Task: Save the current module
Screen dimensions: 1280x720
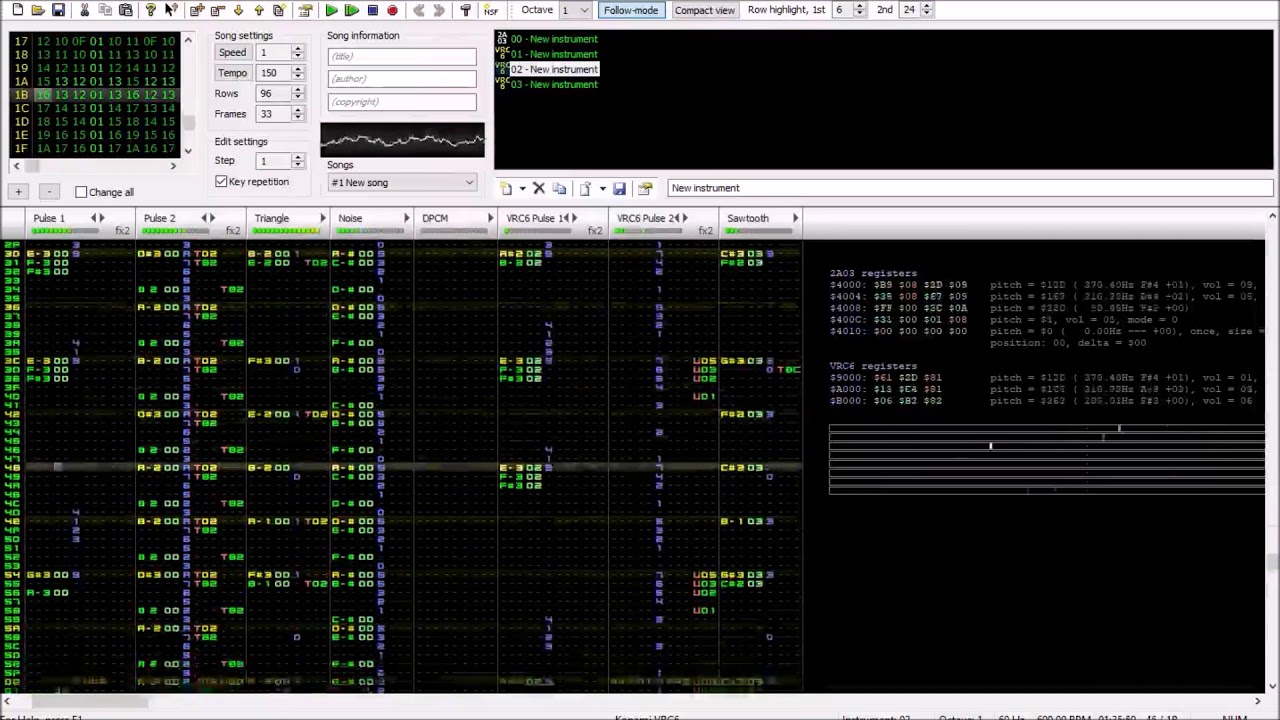Action: coord(58,10)
